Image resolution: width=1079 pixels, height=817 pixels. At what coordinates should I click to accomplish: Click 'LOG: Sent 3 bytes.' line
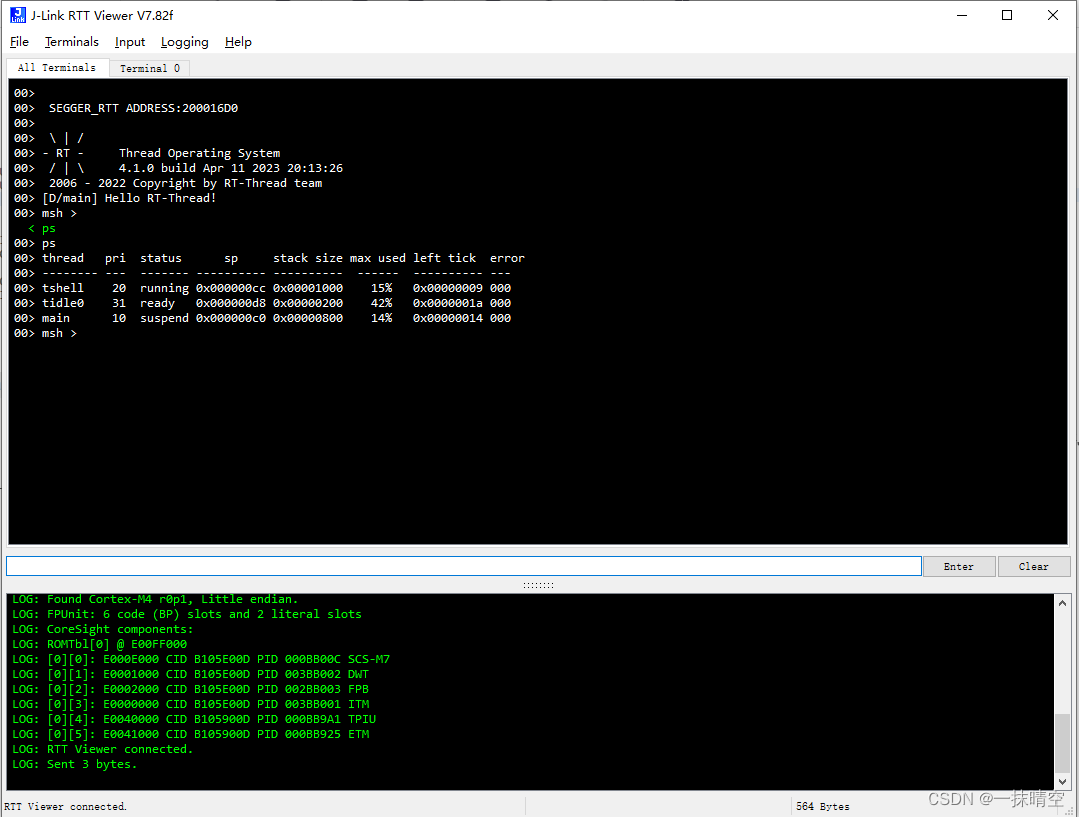click(74, 765)
